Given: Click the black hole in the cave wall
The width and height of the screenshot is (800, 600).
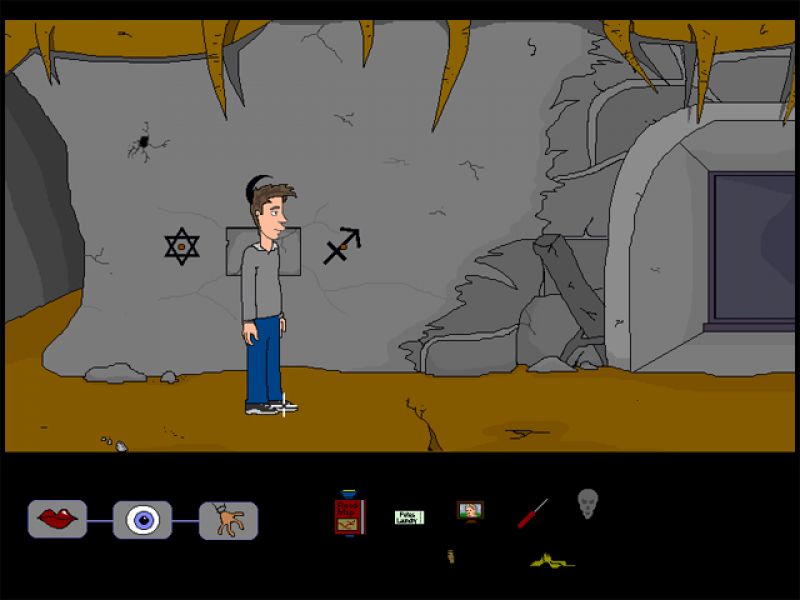Looking at the screenshot, I should (144, 141).
